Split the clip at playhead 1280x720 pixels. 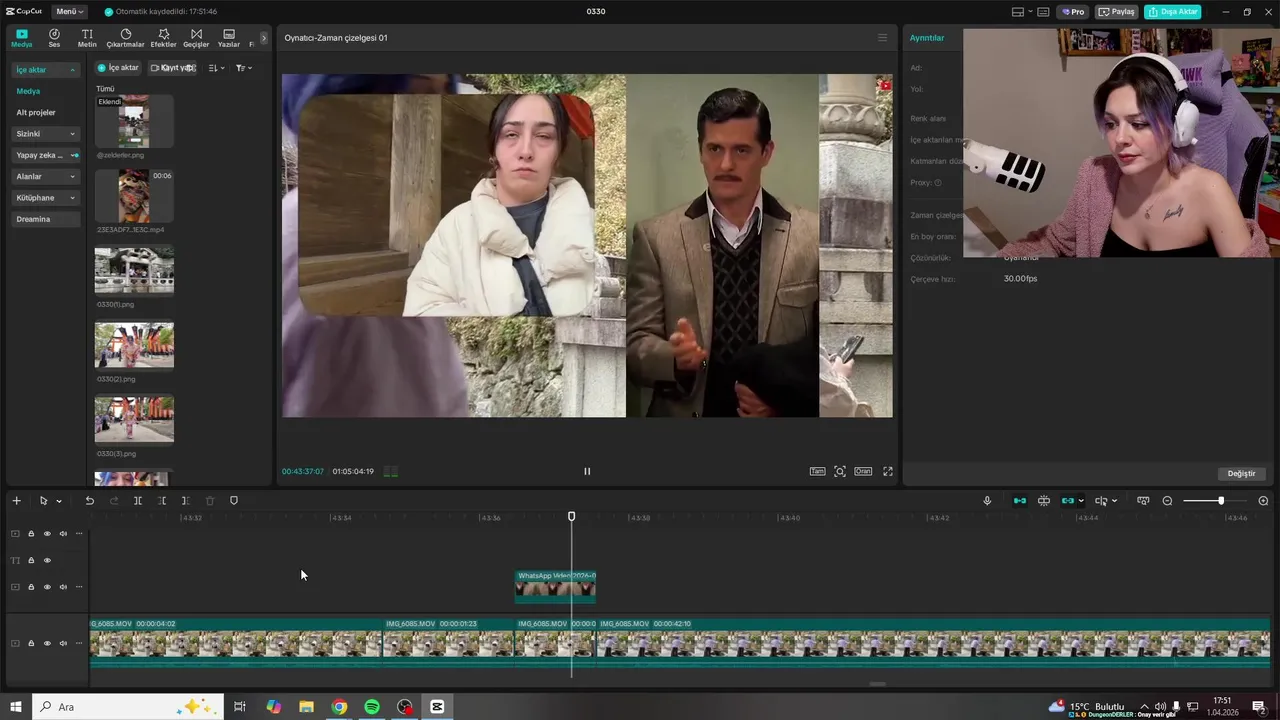pos(138,500)
